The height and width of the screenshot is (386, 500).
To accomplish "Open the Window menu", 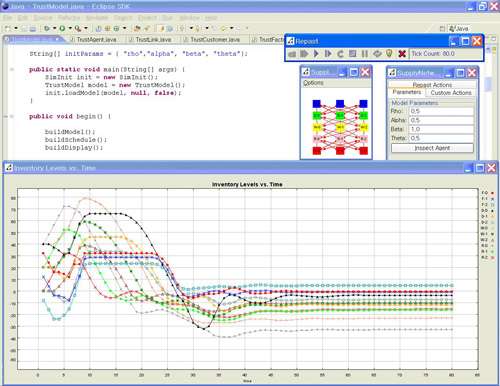I will 189,18.
